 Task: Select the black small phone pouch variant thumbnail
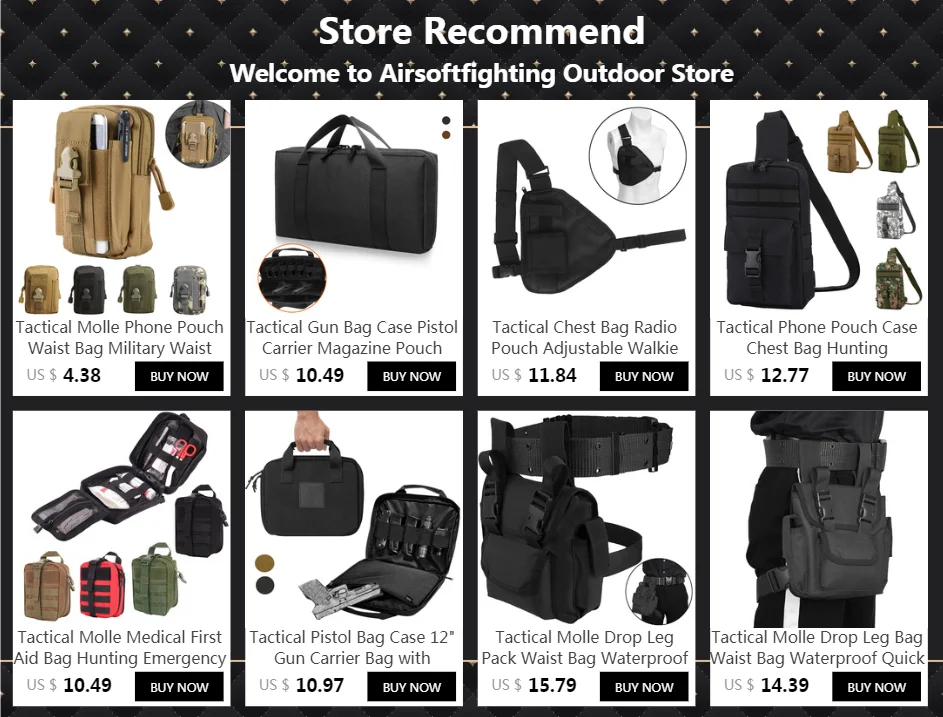point(89,291)
